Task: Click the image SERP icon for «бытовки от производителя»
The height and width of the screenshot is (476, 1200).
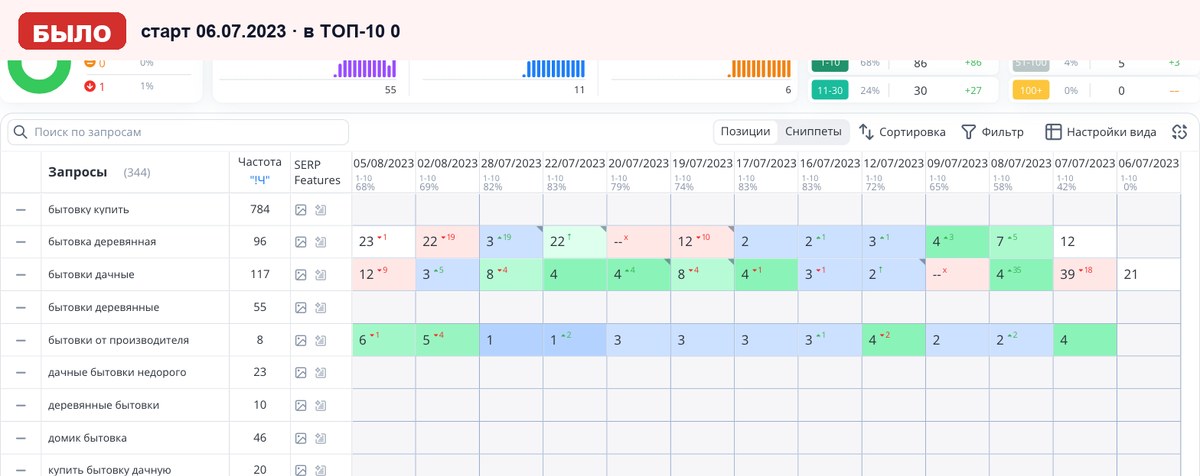Action: tap(301, 340)
